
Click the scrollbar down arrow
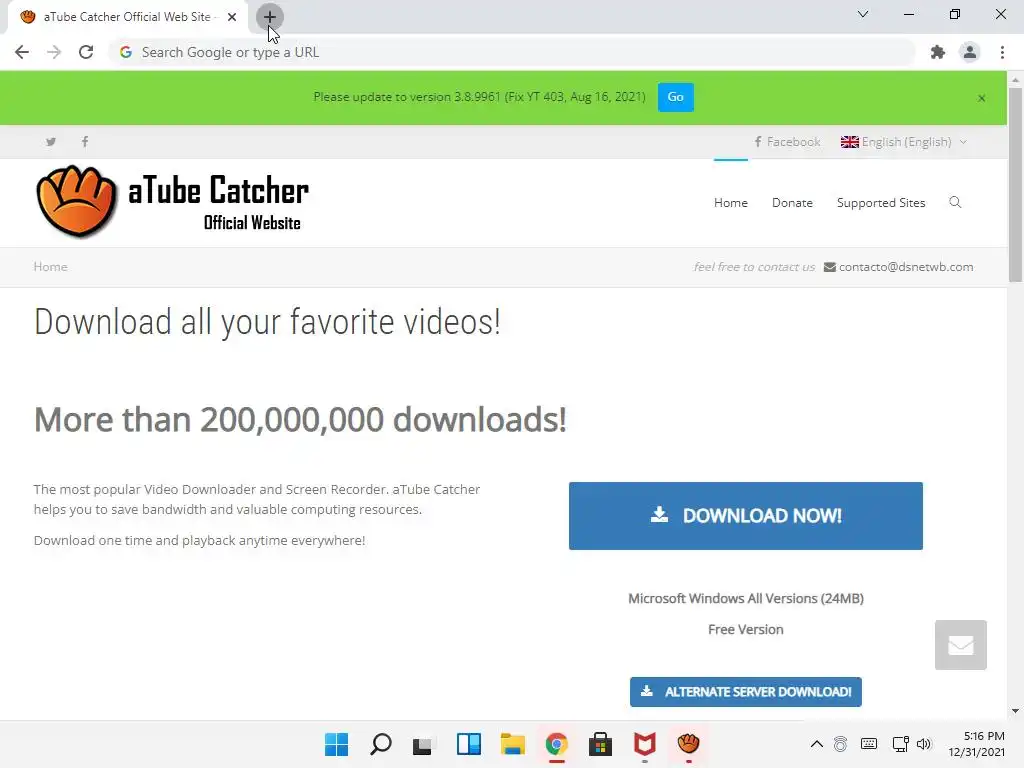click(x=1015, y=711)
